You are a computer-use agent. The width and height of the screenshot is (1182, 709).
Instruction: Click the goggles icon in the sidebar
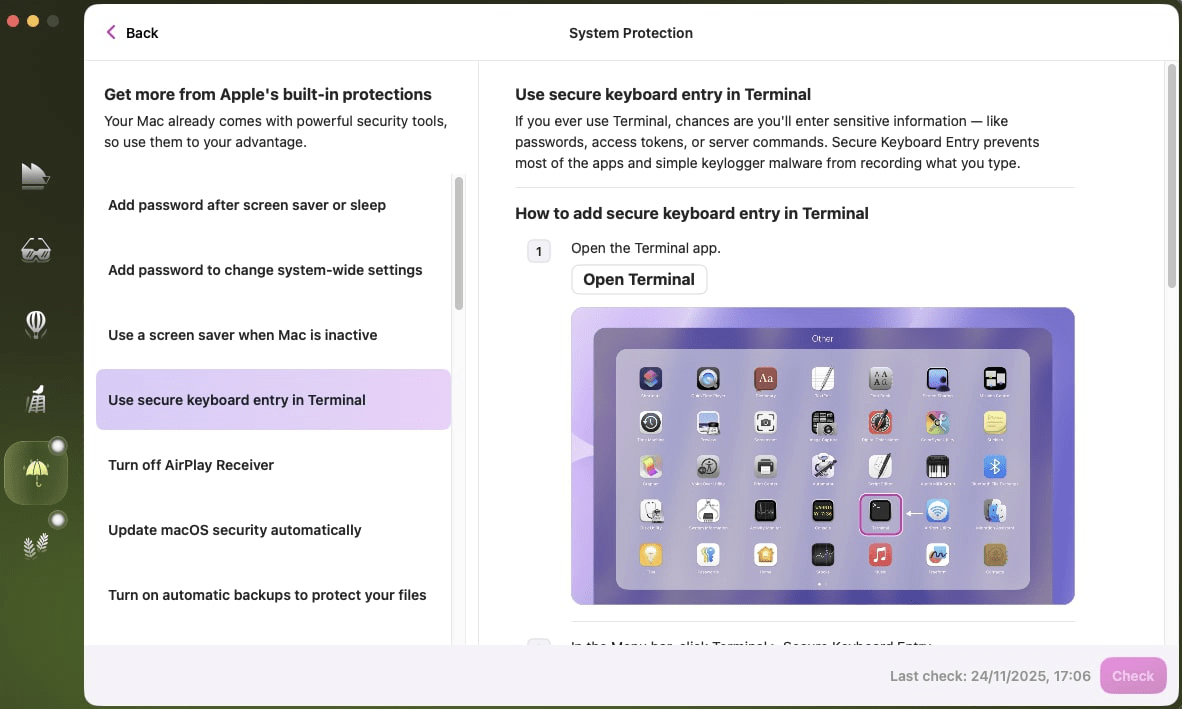coord(36,250)
